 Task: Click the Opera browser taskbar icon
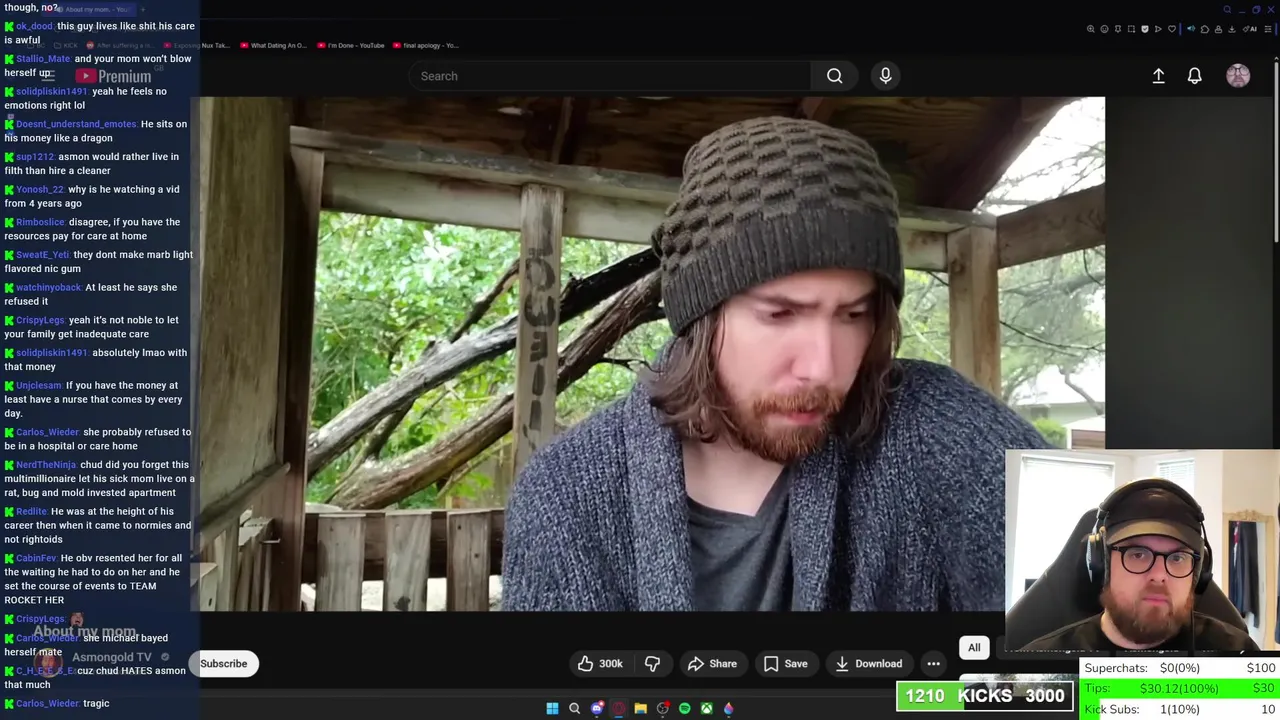pyautogui.click(x=619, y=708)
